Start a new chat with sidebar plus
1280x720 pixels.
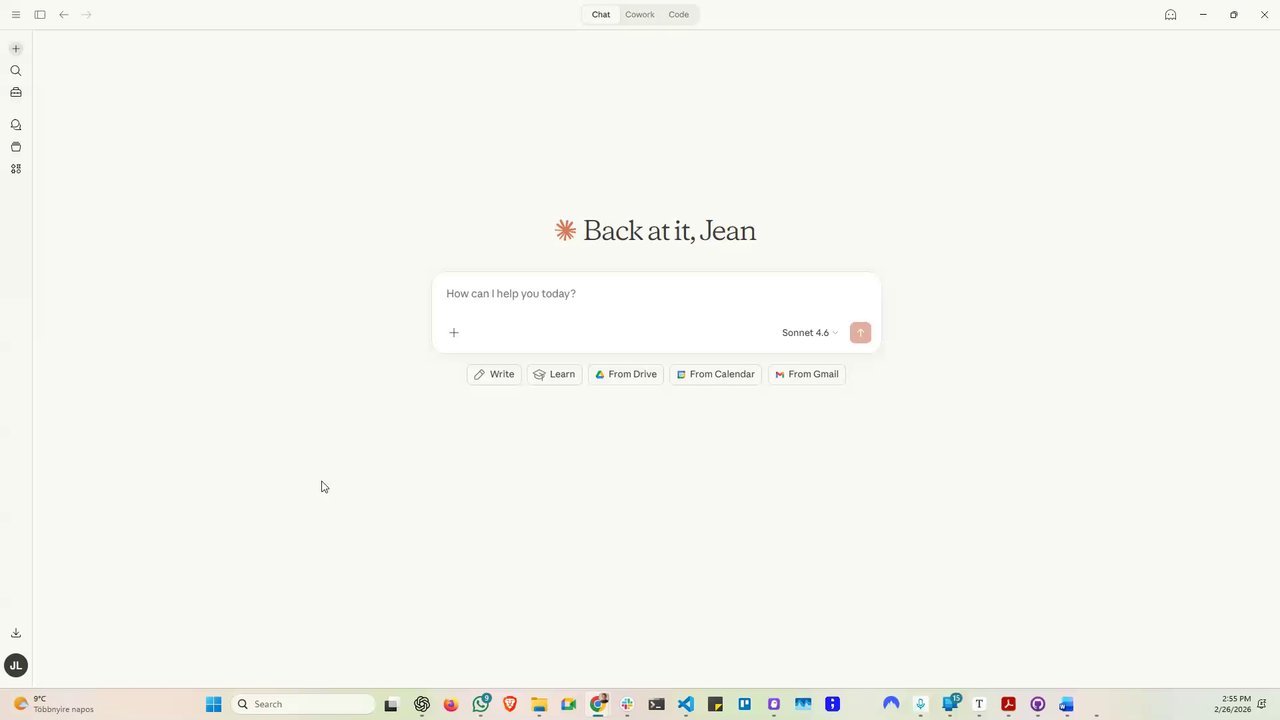click(x=16, y=48)
